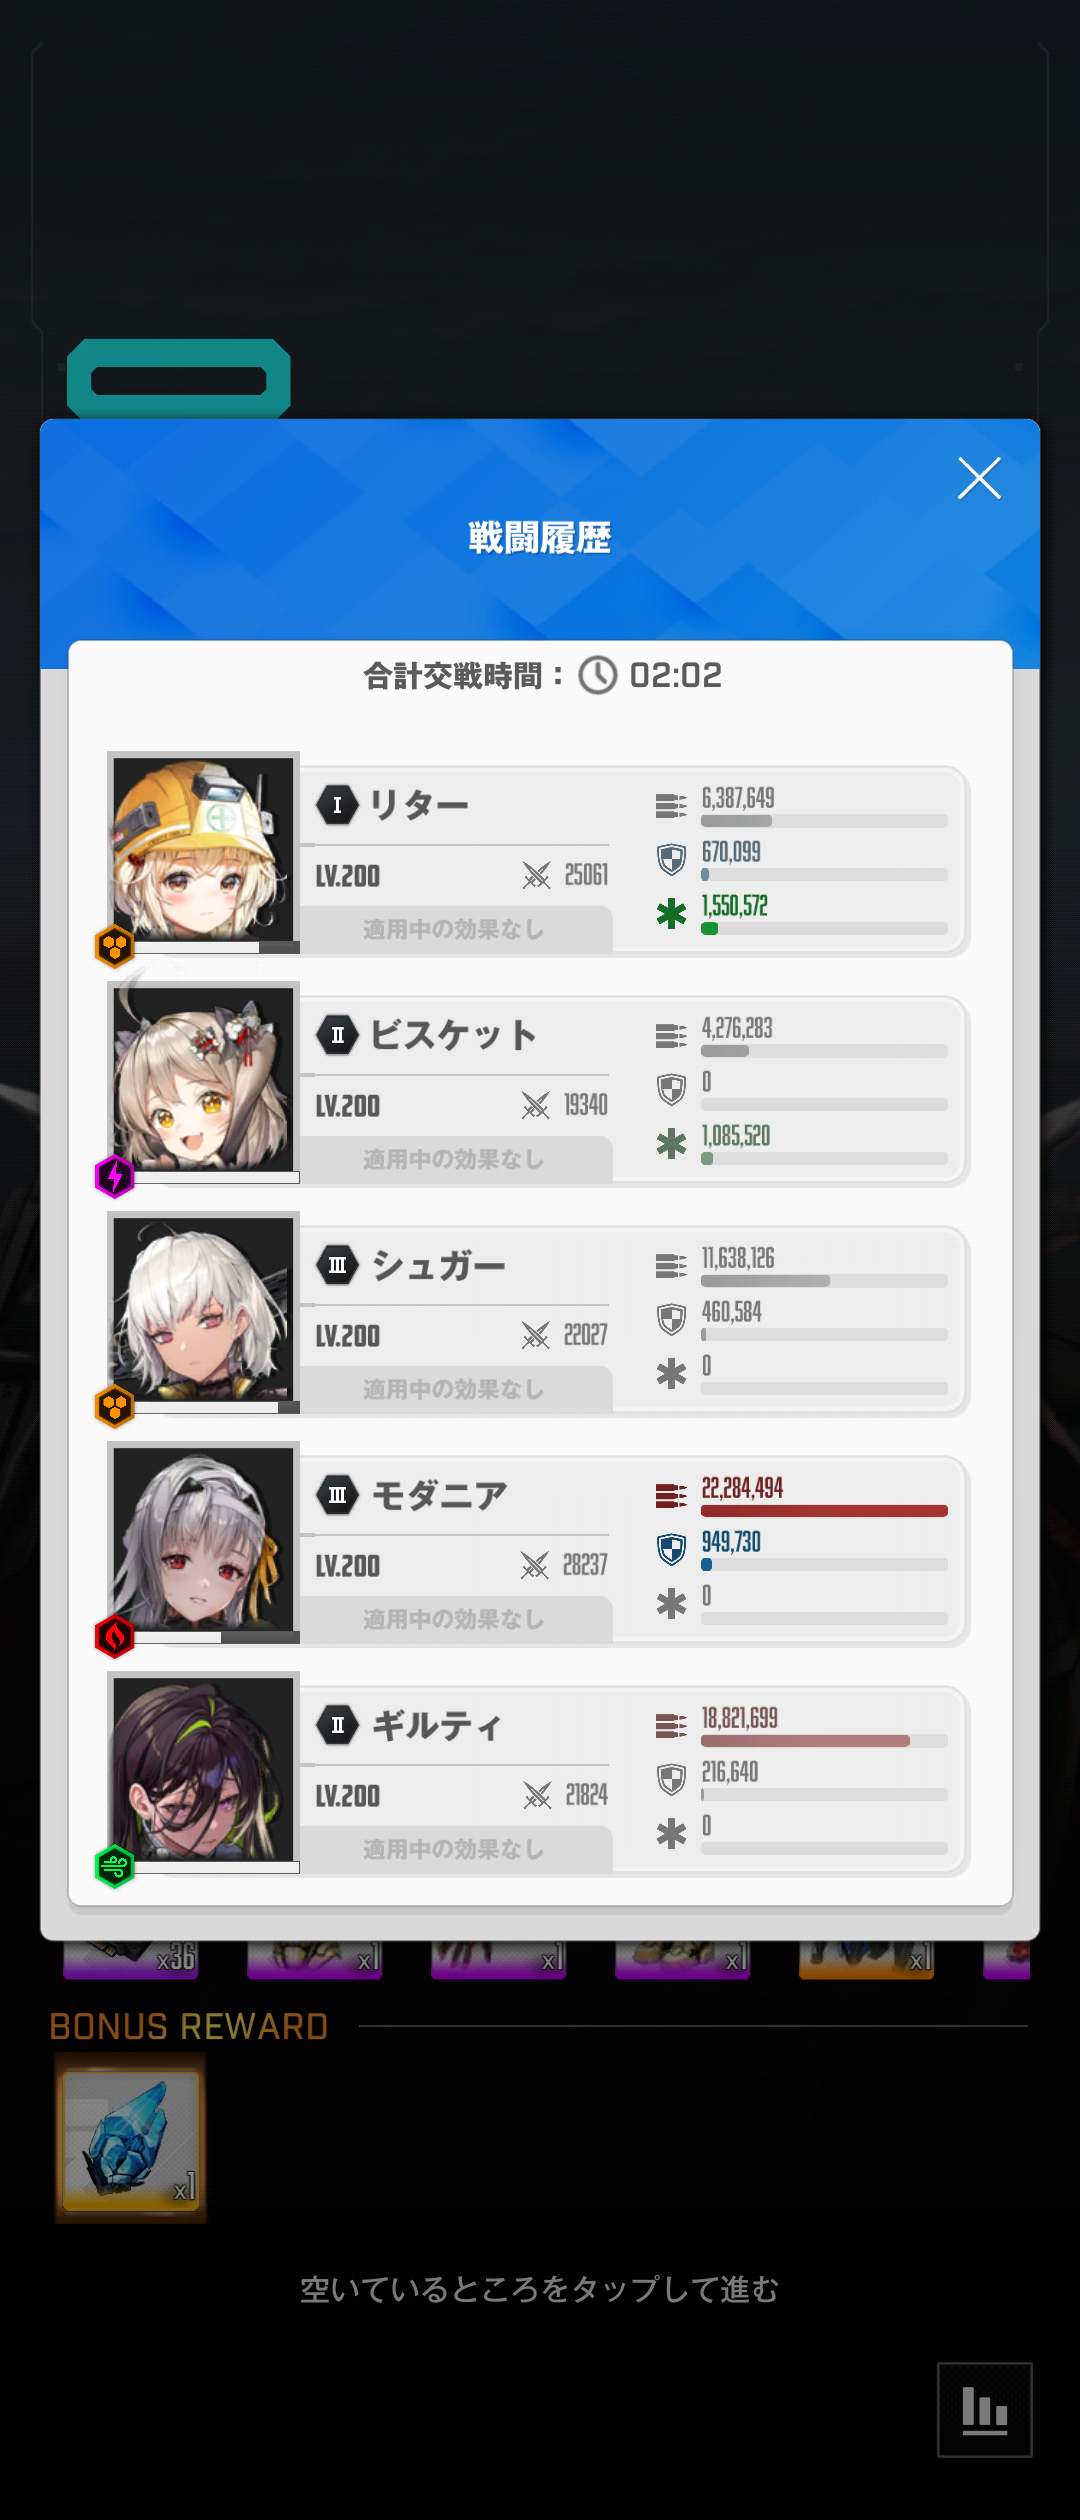Click the clock icon beside 02:02

pyautogui.click(x=598, y=675)
